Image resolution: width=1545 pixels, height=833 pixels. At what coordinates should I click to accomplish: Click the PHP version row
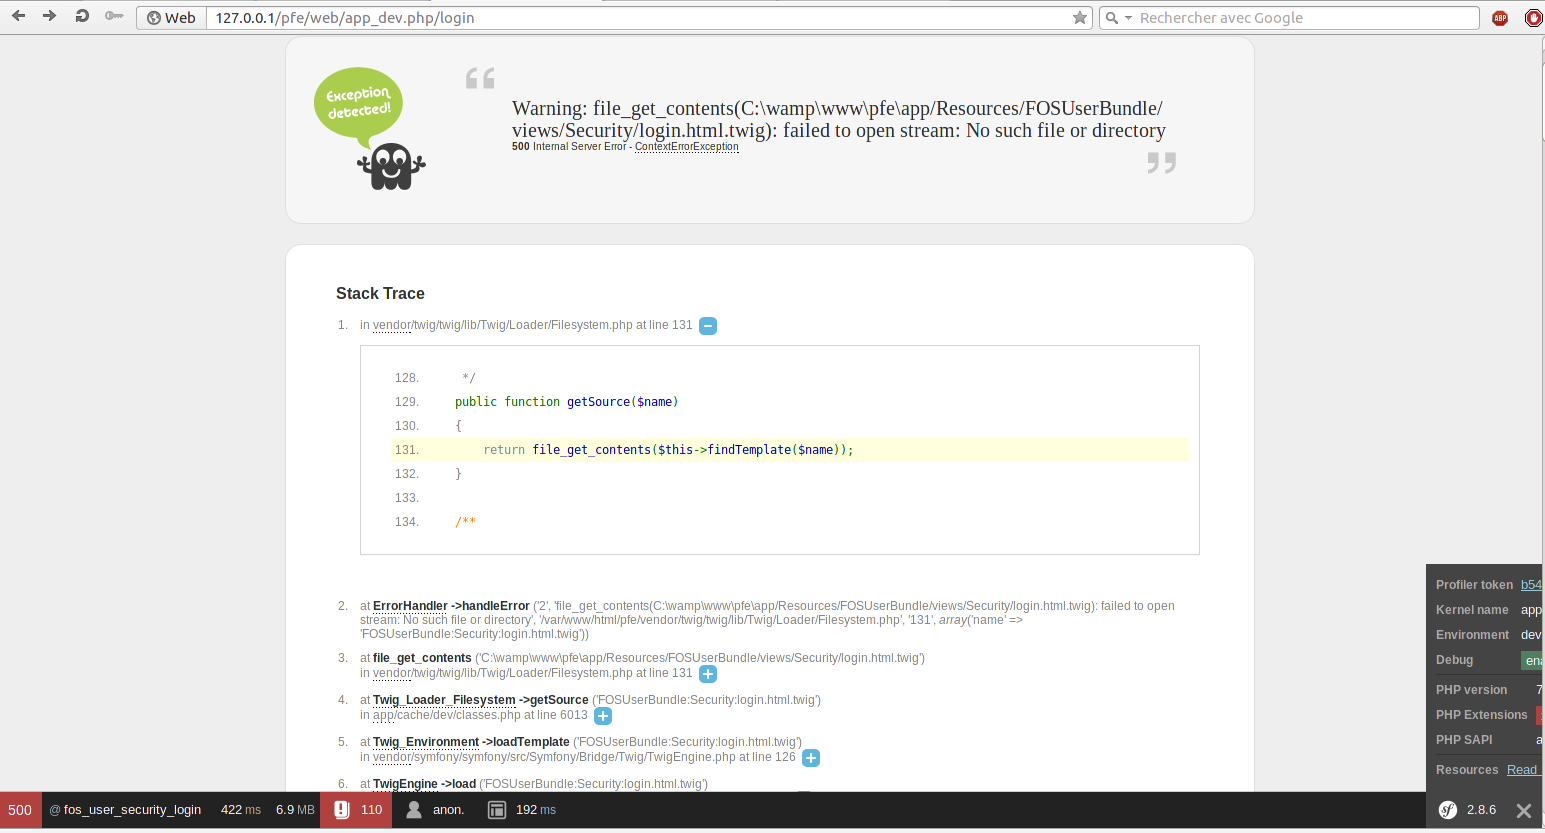[x=1489, y=690]
